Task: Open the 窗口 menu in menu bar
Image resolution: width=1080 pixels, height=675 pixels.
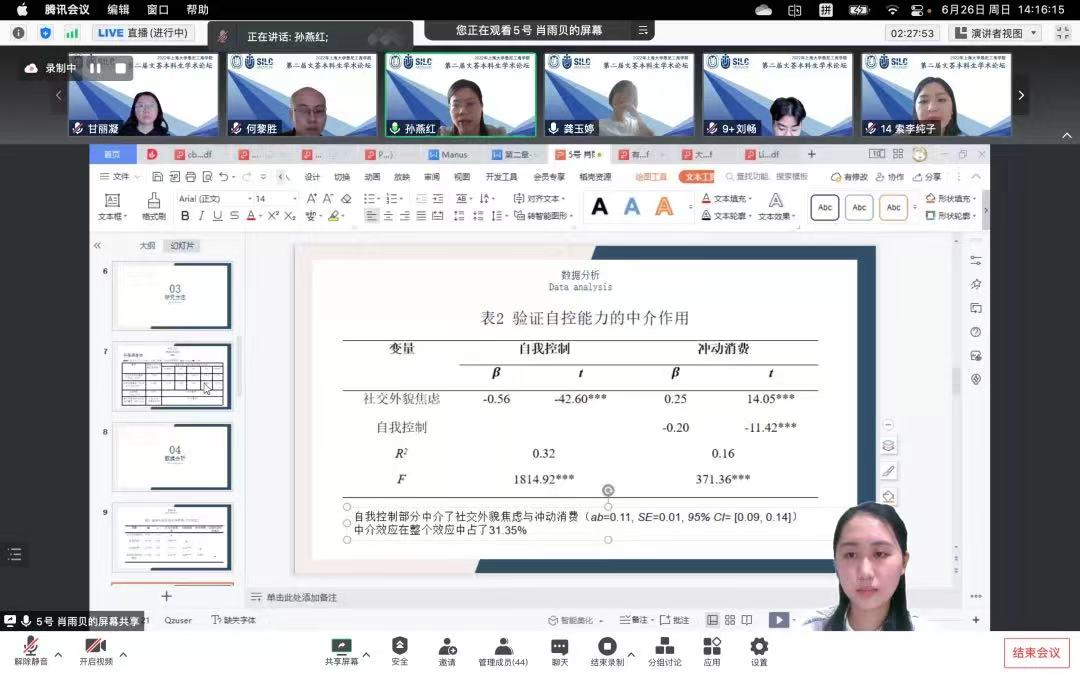Action: [x=157, y=9]
